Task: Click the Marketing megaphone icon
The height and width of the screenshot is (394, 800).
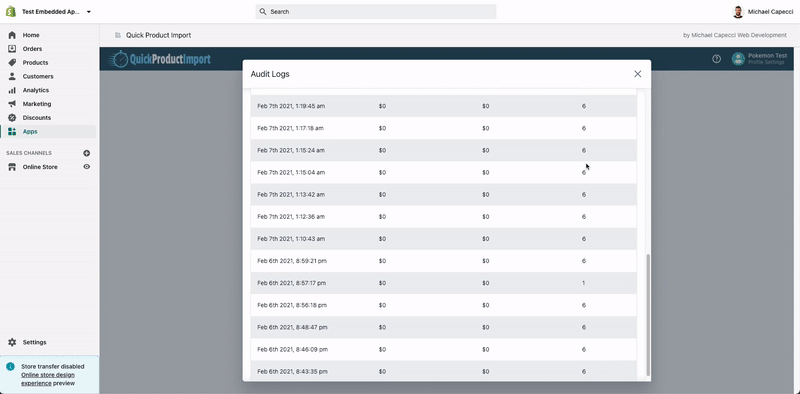Action: point(12,104)
